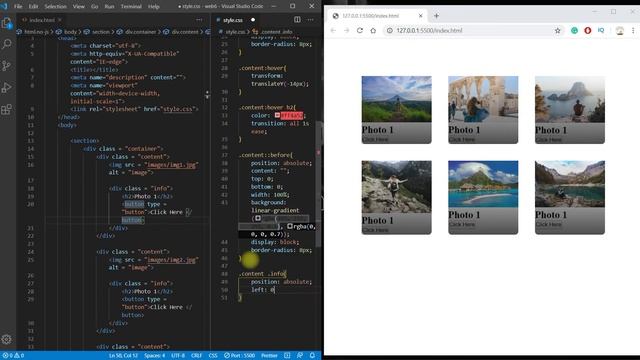Viewport: 640px width, 360px height.
Task: Select section in the breadcrumb
Action: coord(100,32)
